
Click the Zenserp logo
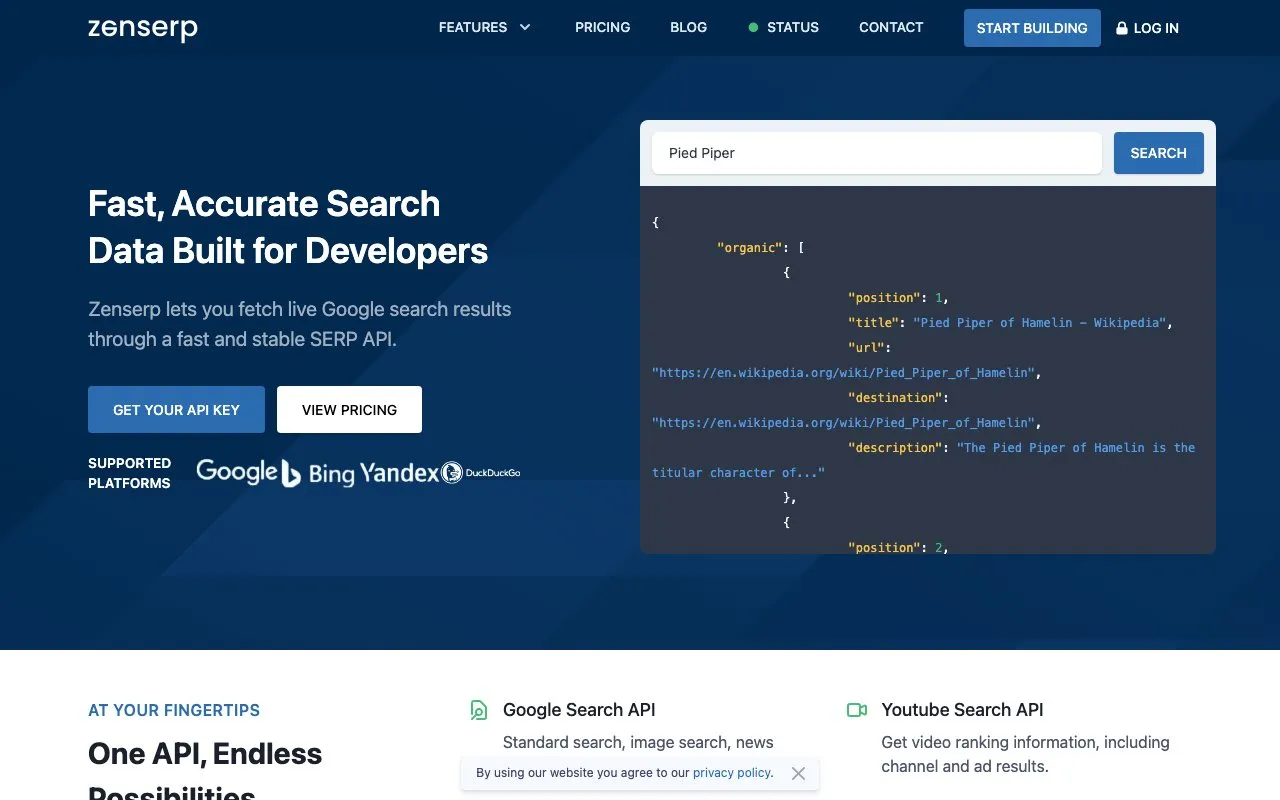tap(143, 28)
